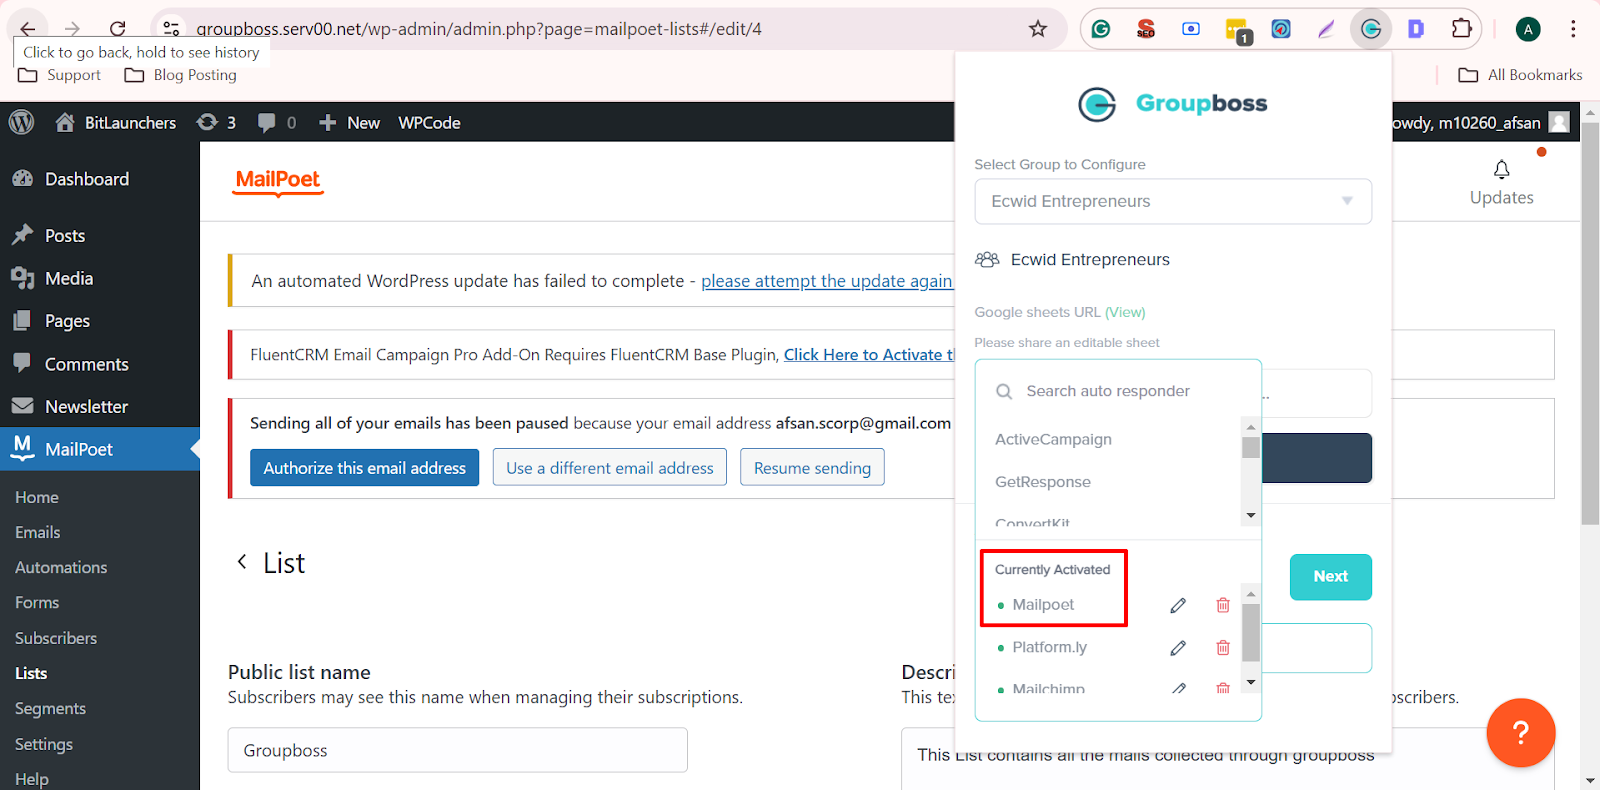Open comments bubble in admin bar

tap(277, 122)
